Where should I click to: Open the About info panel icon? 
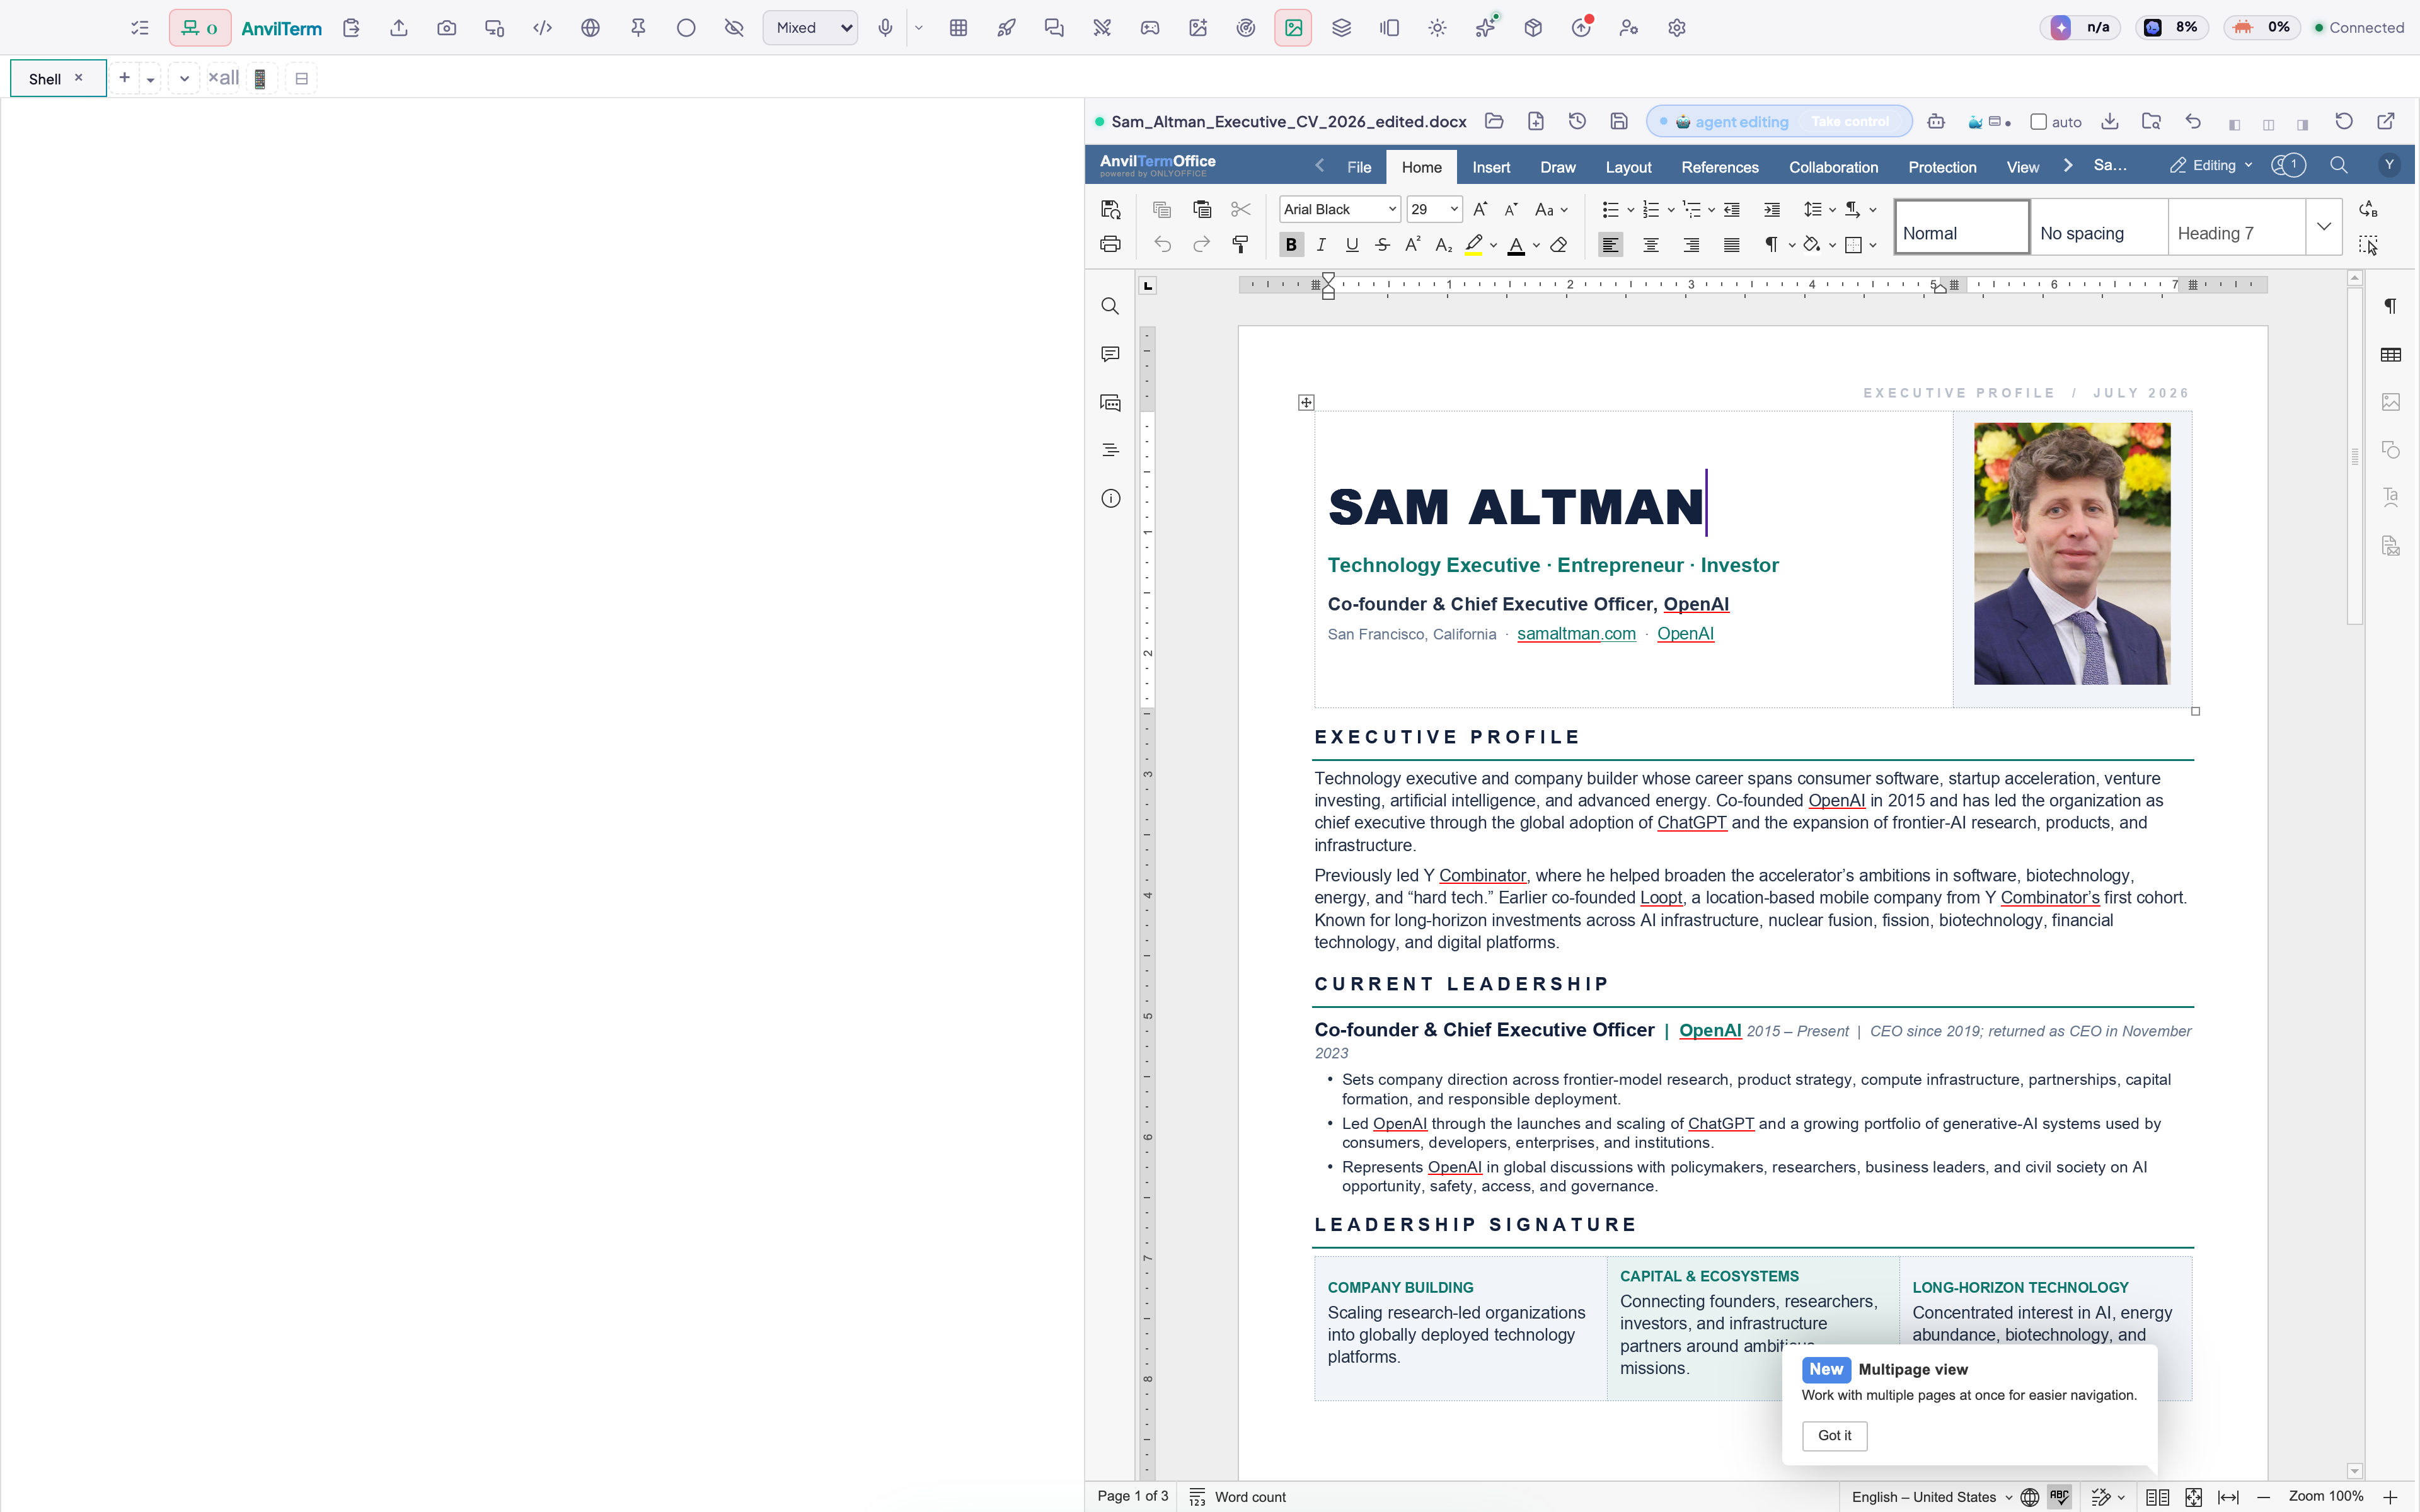pos(1110,498)
